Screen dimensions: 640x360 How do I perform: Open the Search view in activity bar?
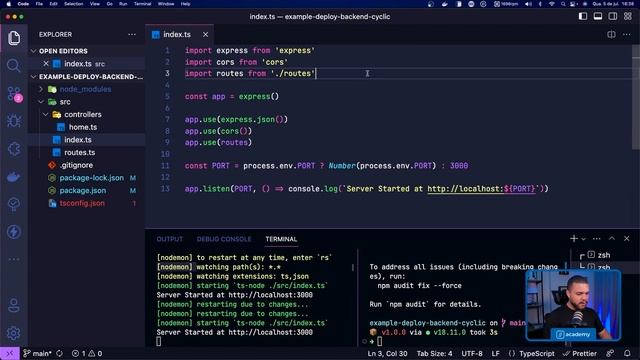tap(14, 65)
